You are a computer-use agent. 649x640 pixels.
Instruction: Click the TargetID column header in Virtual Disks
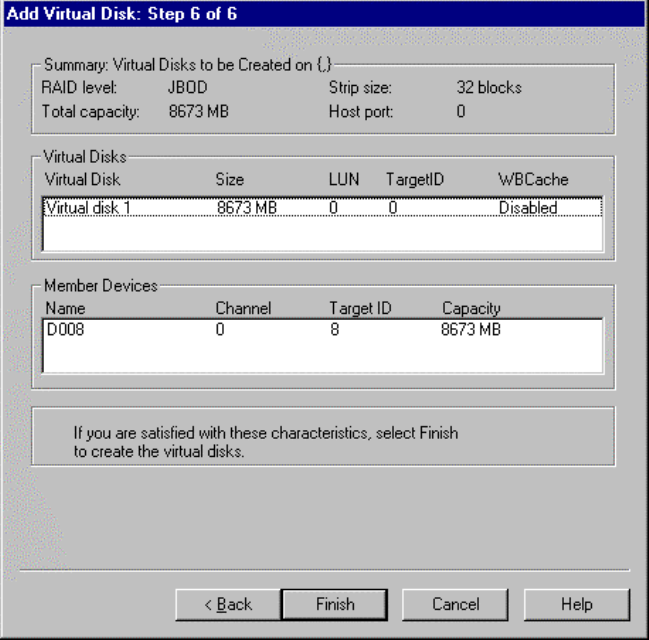414,180
